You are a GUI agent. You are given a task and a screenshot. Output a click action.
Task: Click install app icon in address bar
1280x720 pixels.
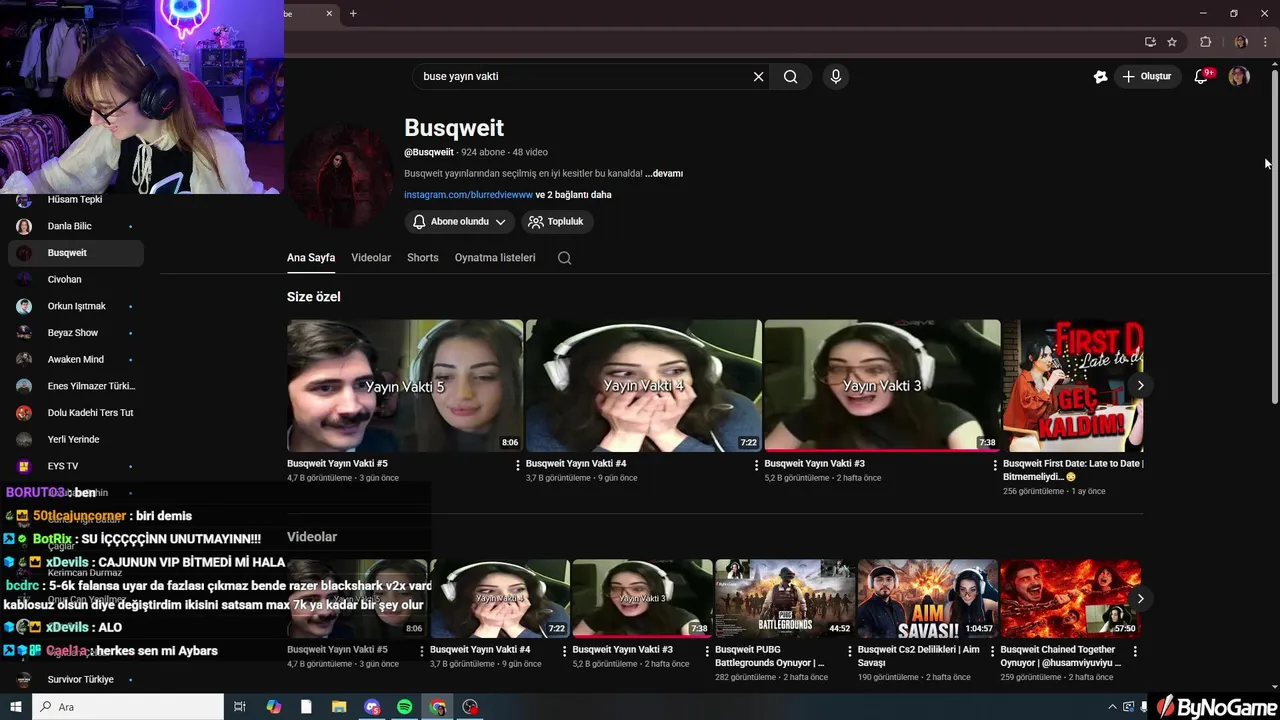(1150, 42)
